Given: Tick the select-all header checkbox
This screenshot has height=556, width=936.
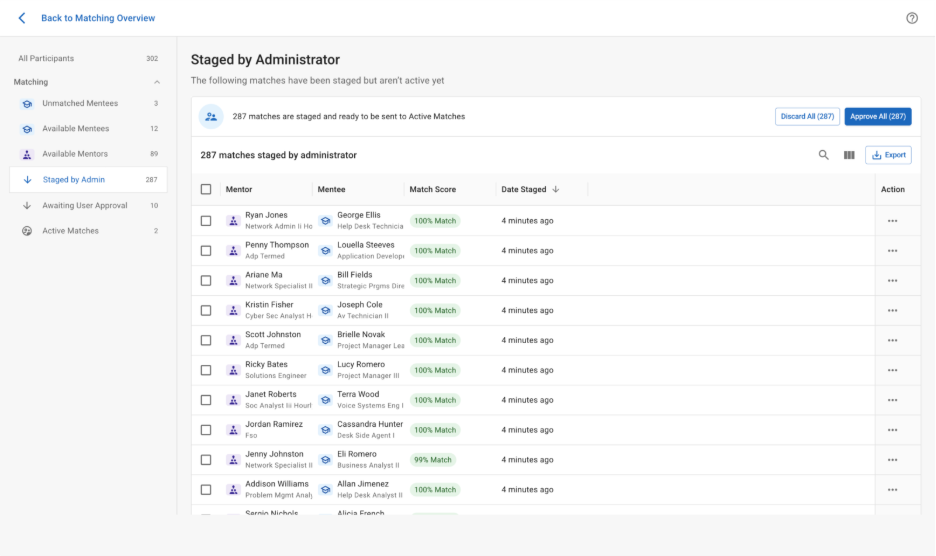Looking at the screenshot, I should (x=206, y=189).
